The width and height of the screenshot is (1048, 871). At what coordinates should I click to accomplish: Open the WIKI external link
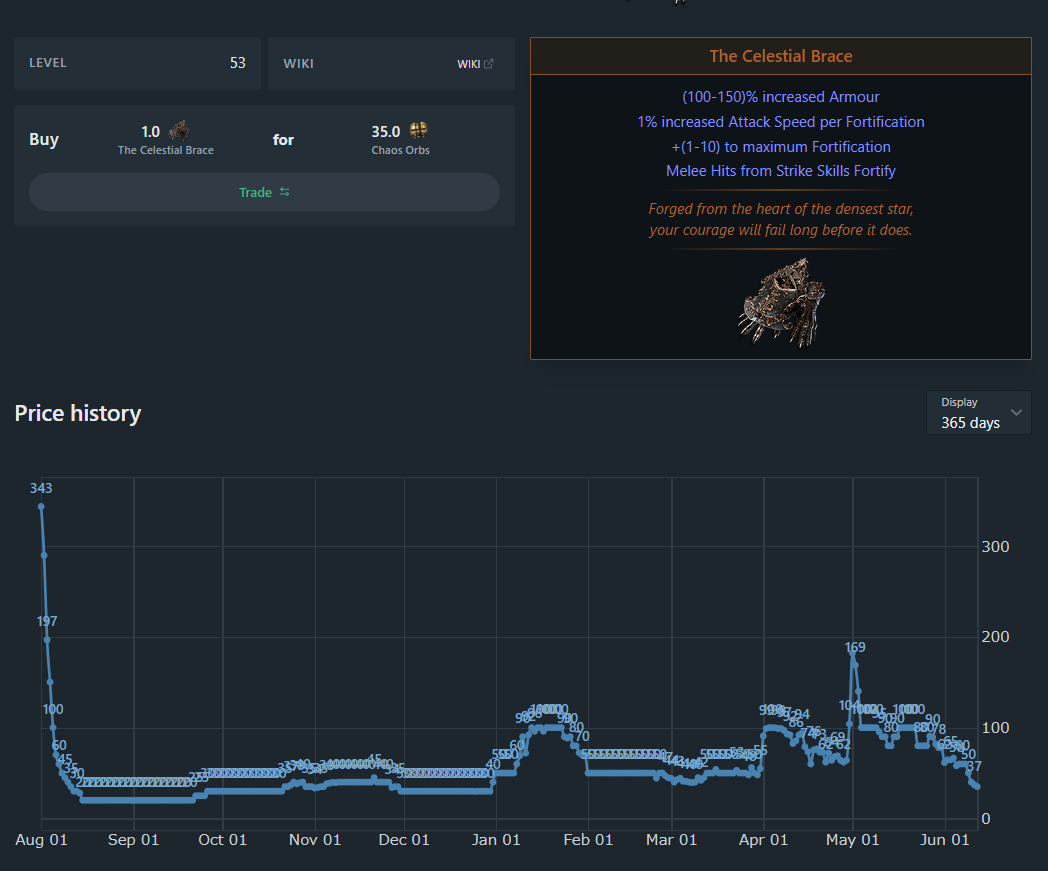475,64
